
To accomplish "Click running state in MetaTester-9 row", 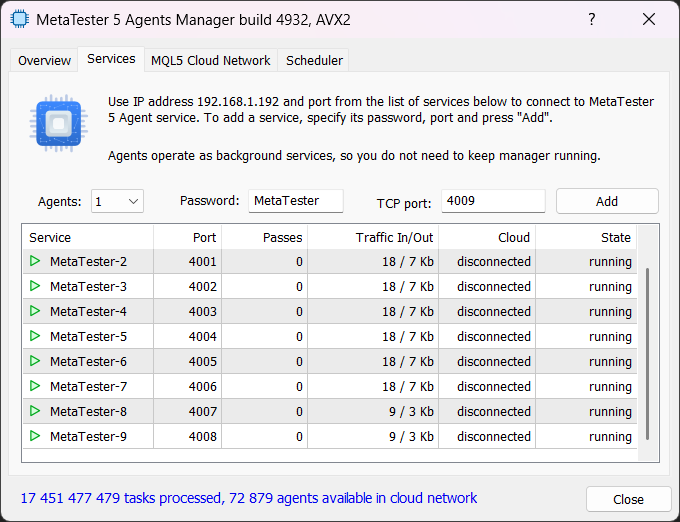I will 610,437.
